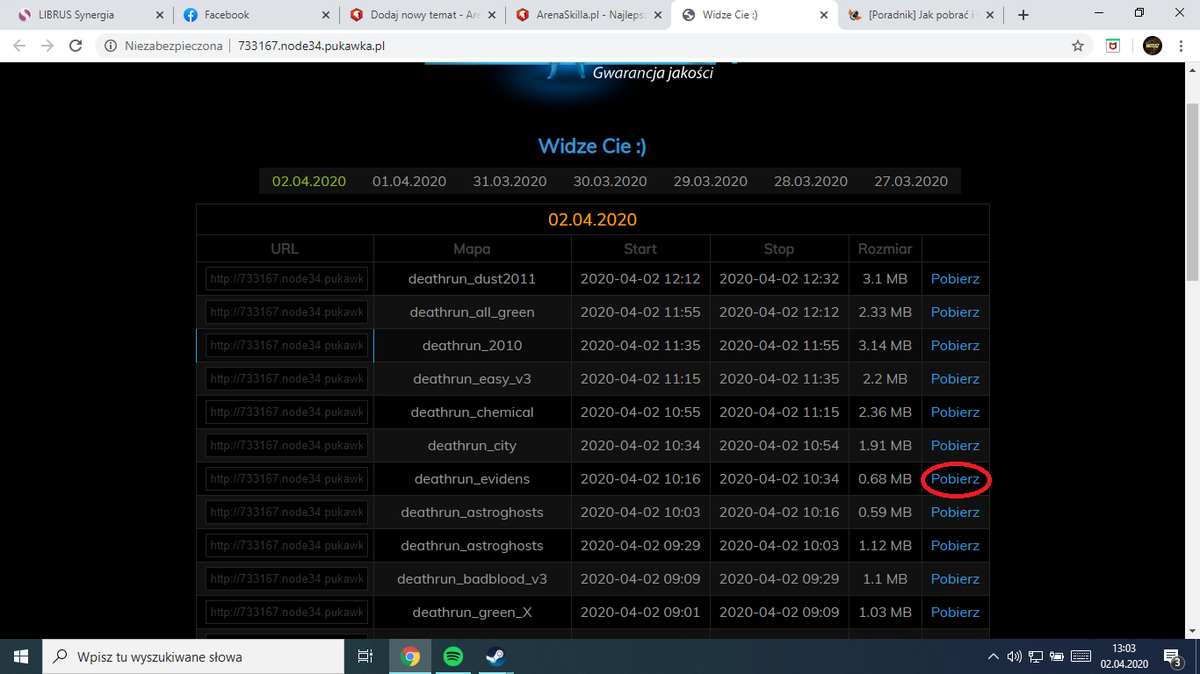Click the URL field of deathrun_2010 row
Image resolution: width=1200 pixels, height=674 pixels.
click(286, 345)
